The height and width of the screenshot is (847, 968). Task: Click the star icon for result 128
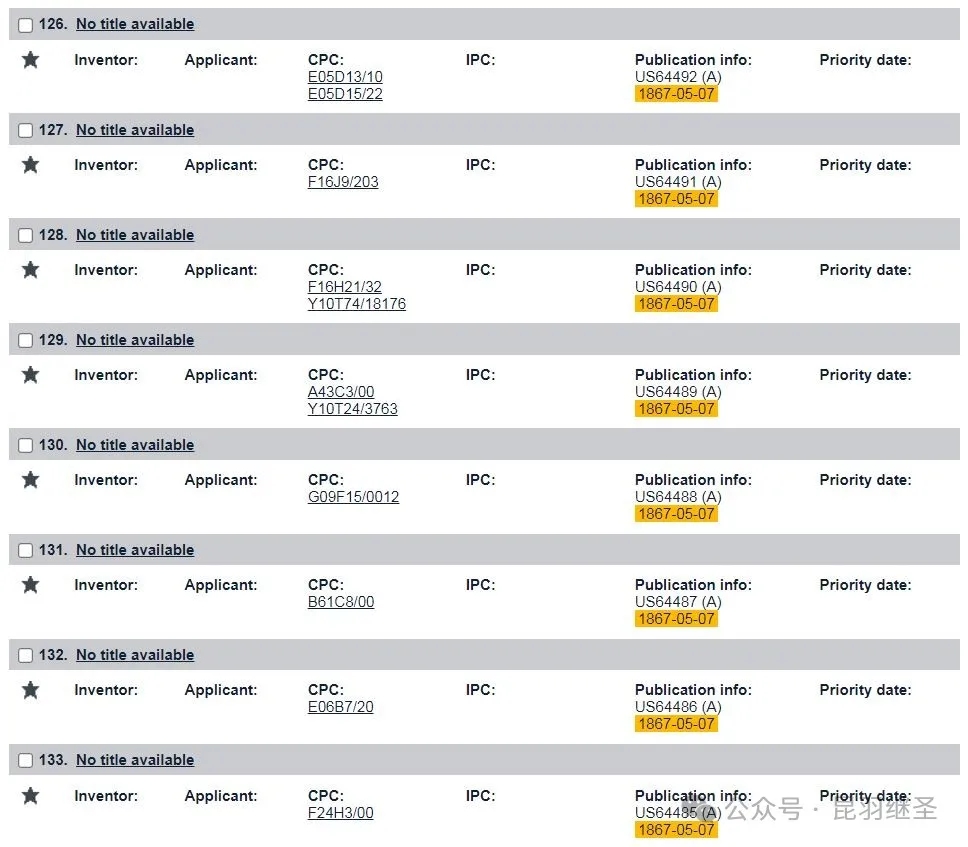[x=30, y=270]
